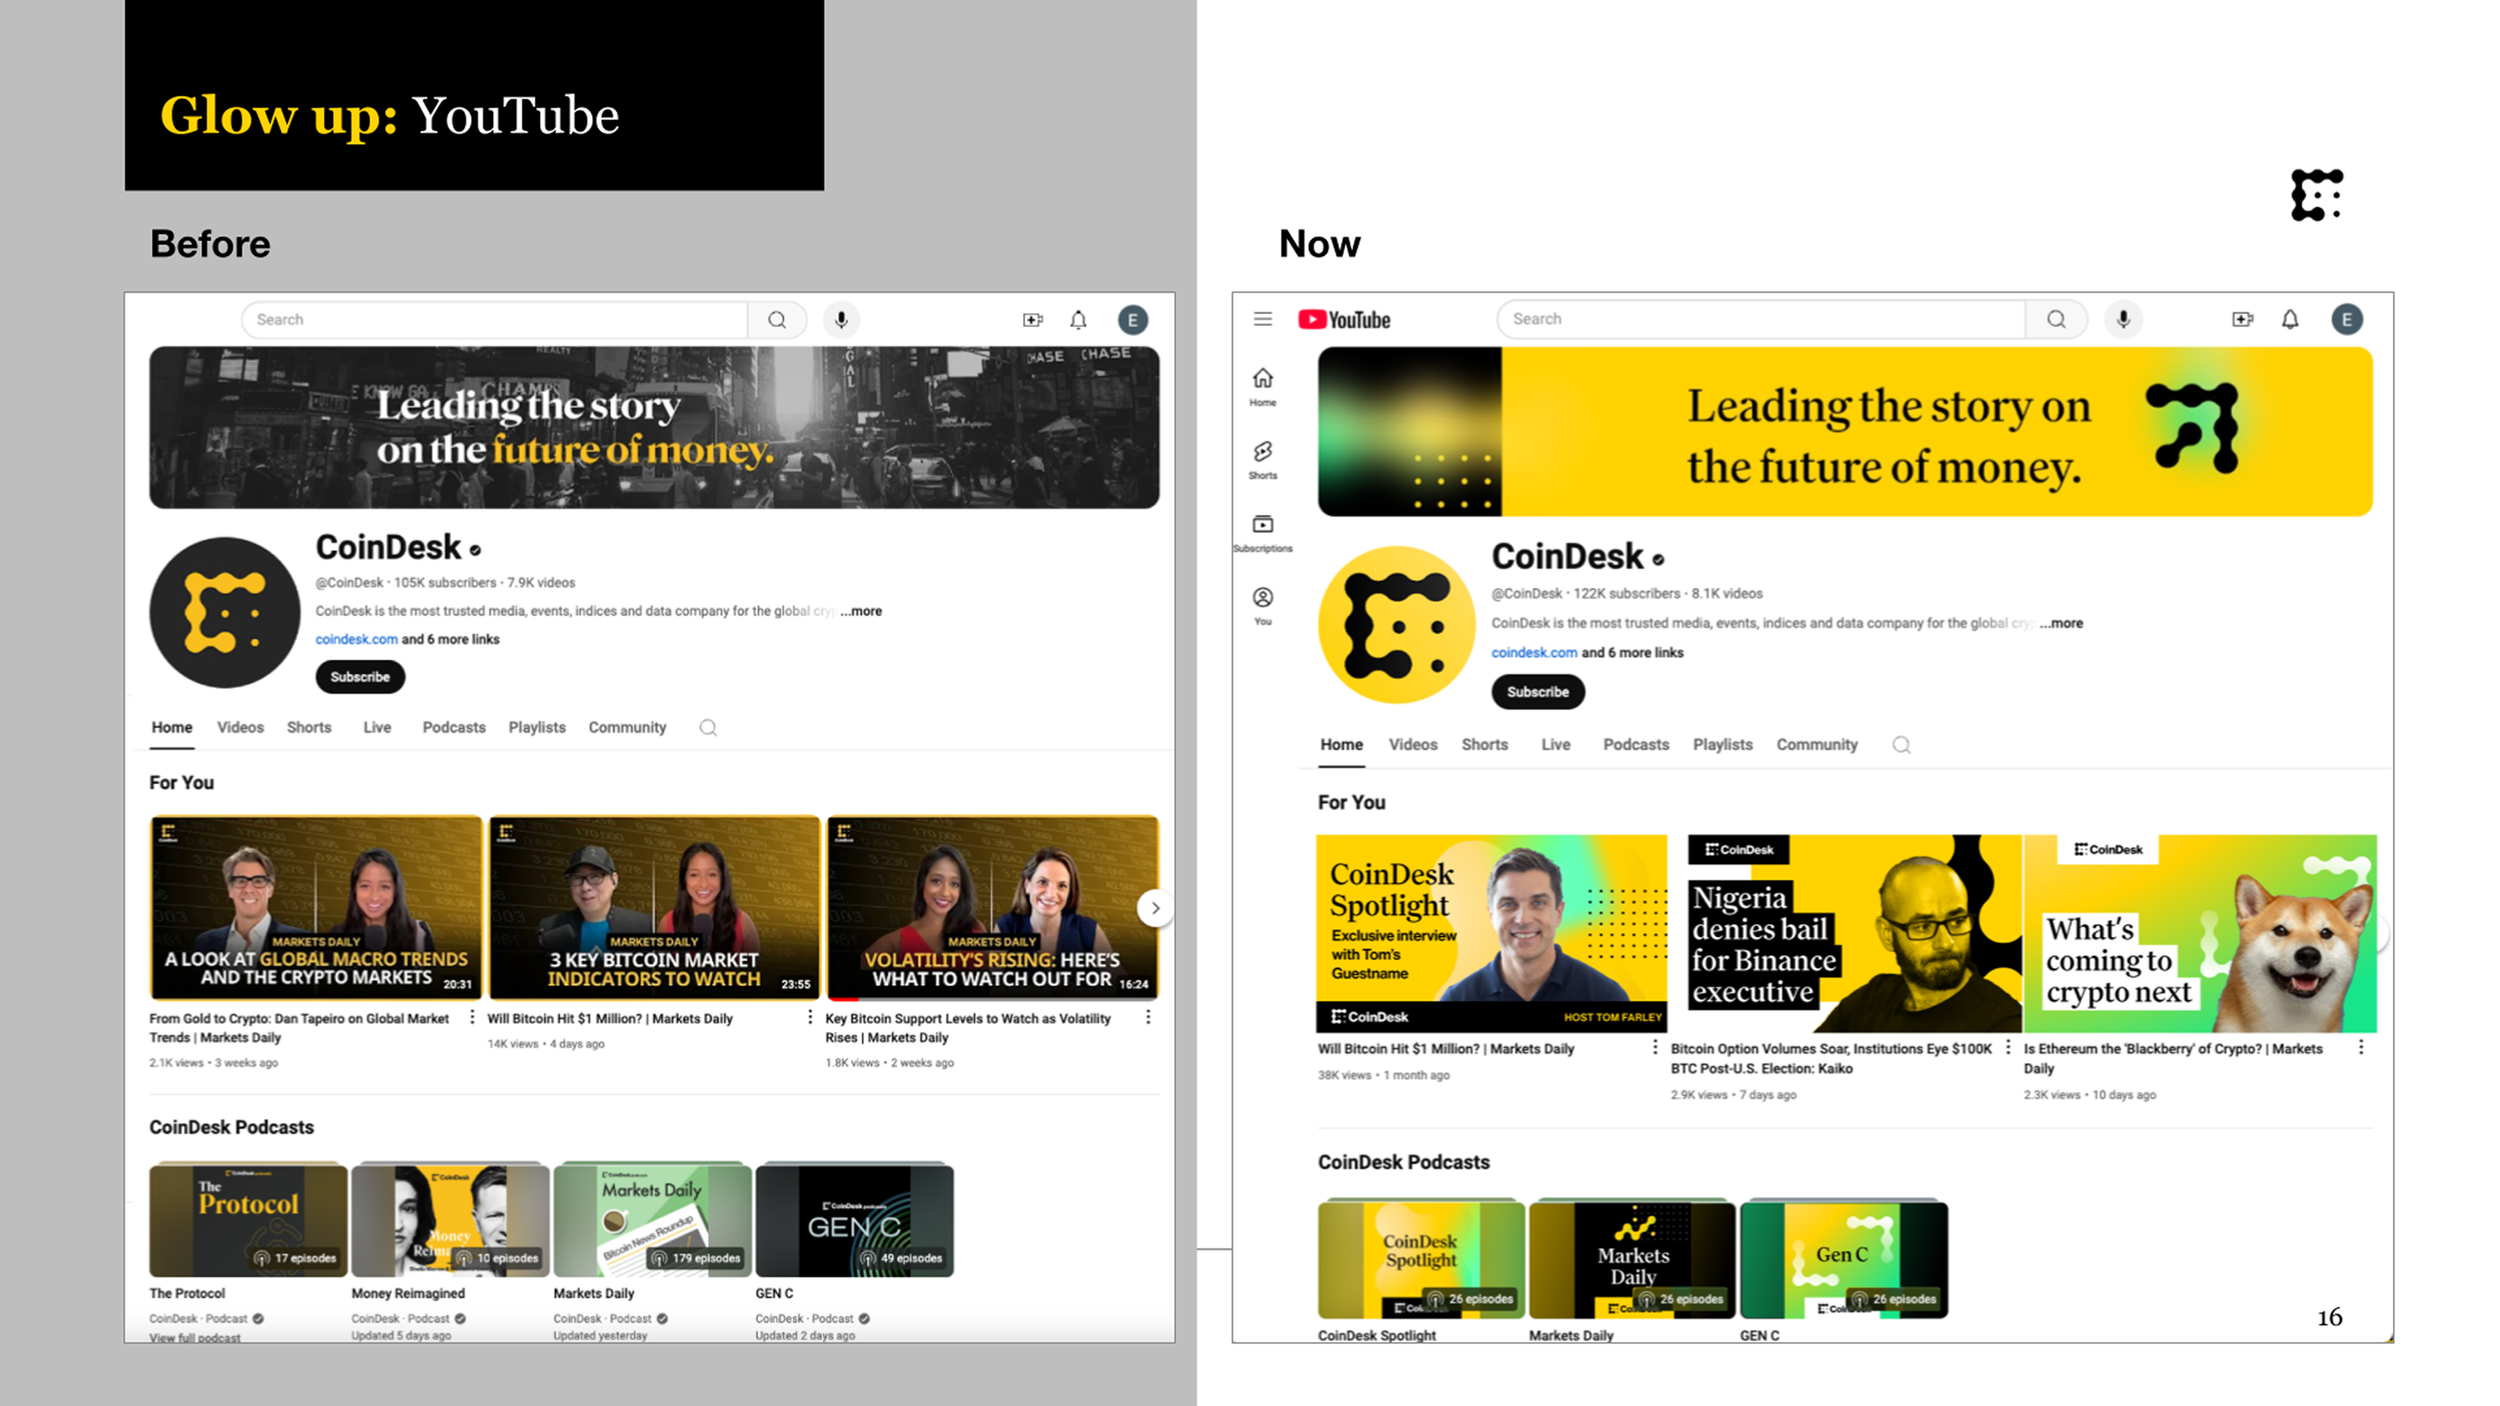The width and height of the screenshot is (2500, 1406).
Task: Select Live tab in Now screenshot
Action: pyautogui.click(x=1556, y=745)
